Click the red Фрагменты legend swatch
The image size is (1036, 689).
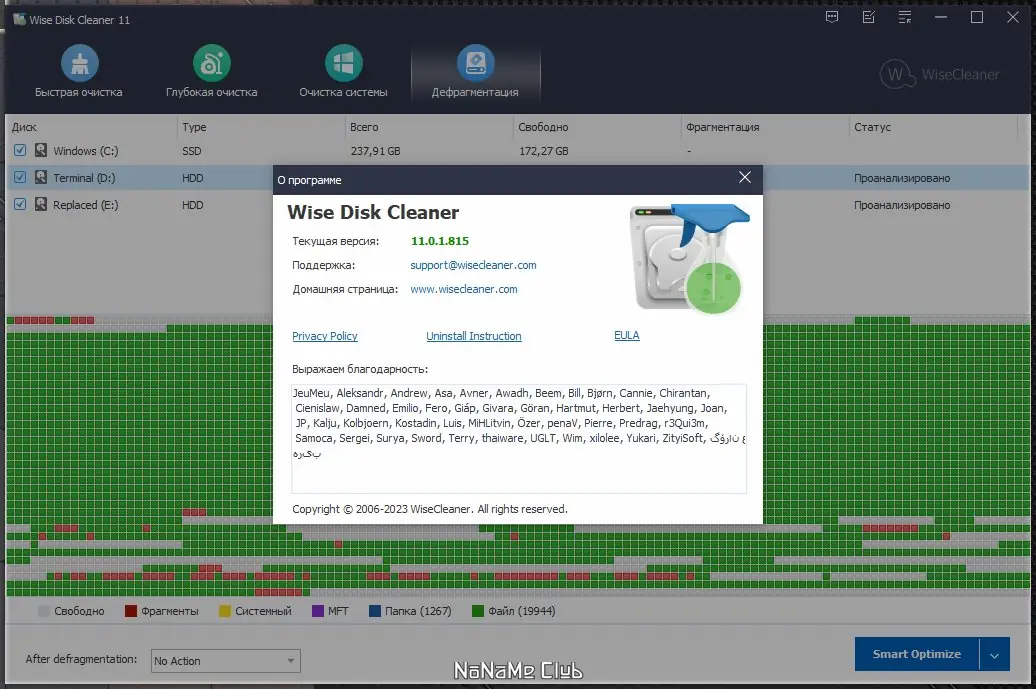coord(130,610)
